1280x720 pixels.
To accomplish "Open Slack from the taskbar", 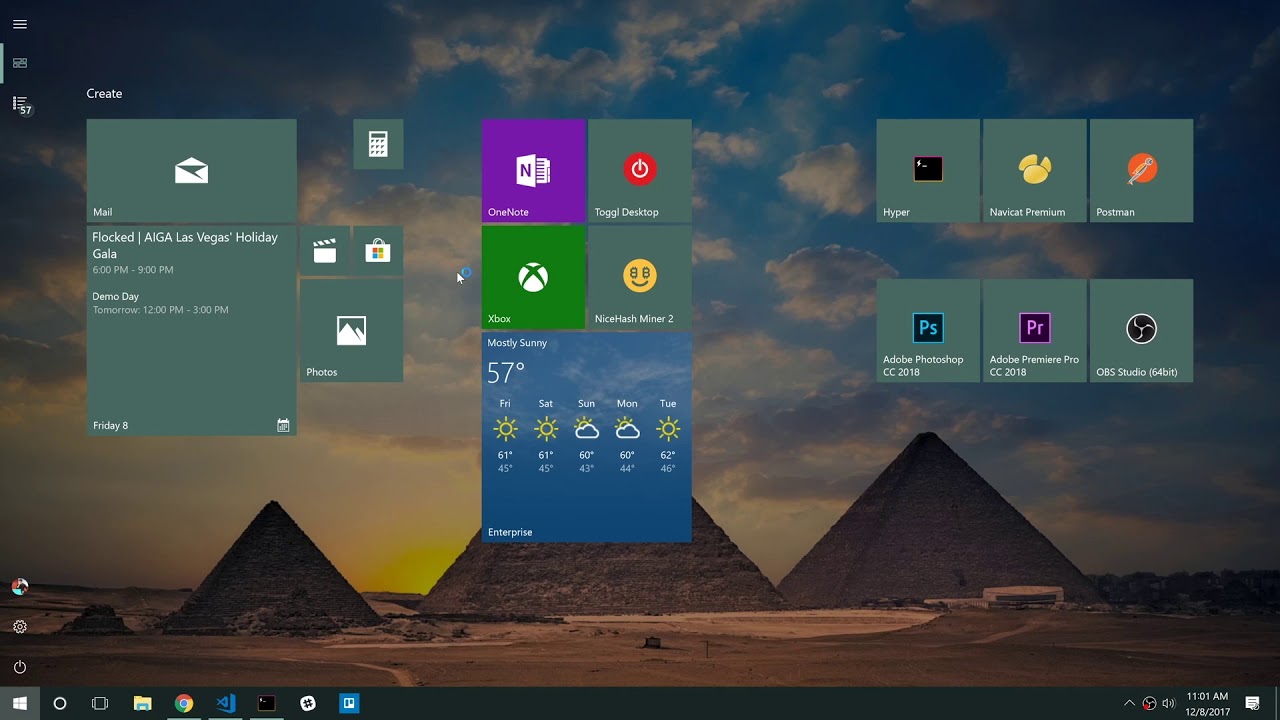I will coord(308,703).
